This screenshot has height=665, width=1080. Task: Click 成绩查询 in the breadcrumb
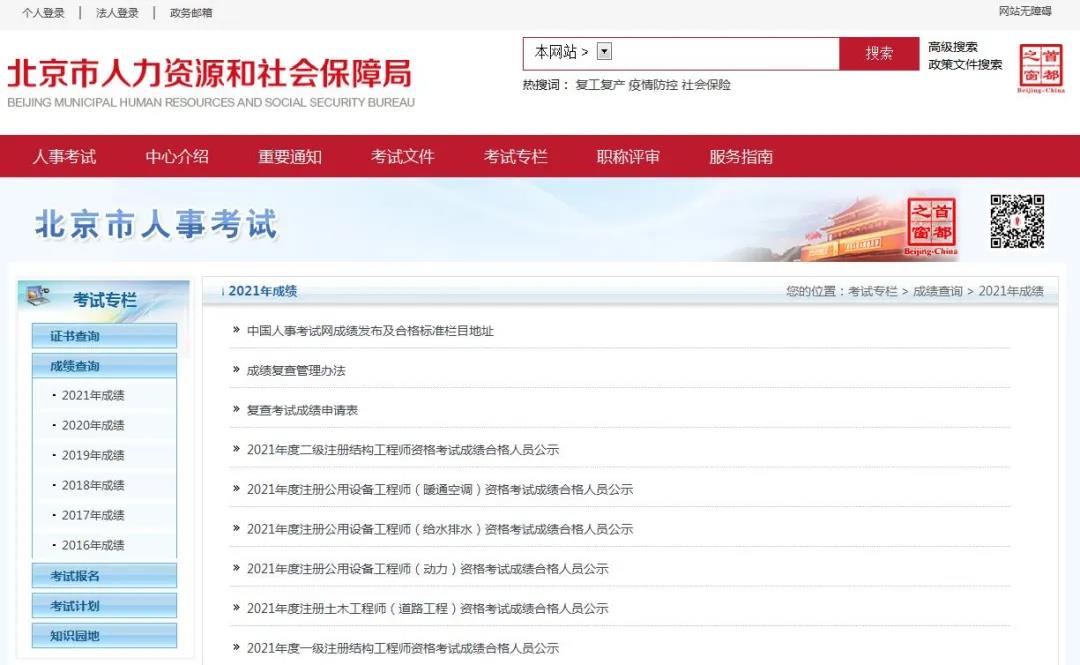(937, 291)
